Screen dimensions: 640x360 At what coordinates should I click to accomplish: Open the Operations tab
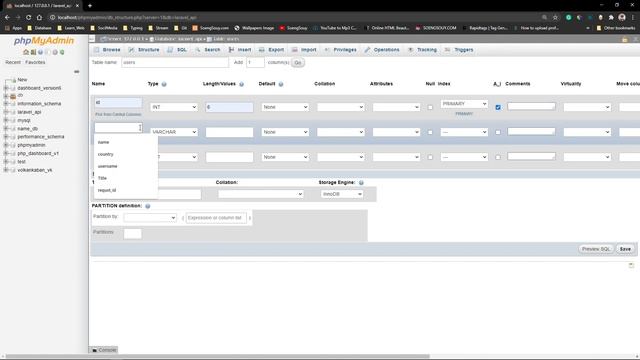(382, 50)
